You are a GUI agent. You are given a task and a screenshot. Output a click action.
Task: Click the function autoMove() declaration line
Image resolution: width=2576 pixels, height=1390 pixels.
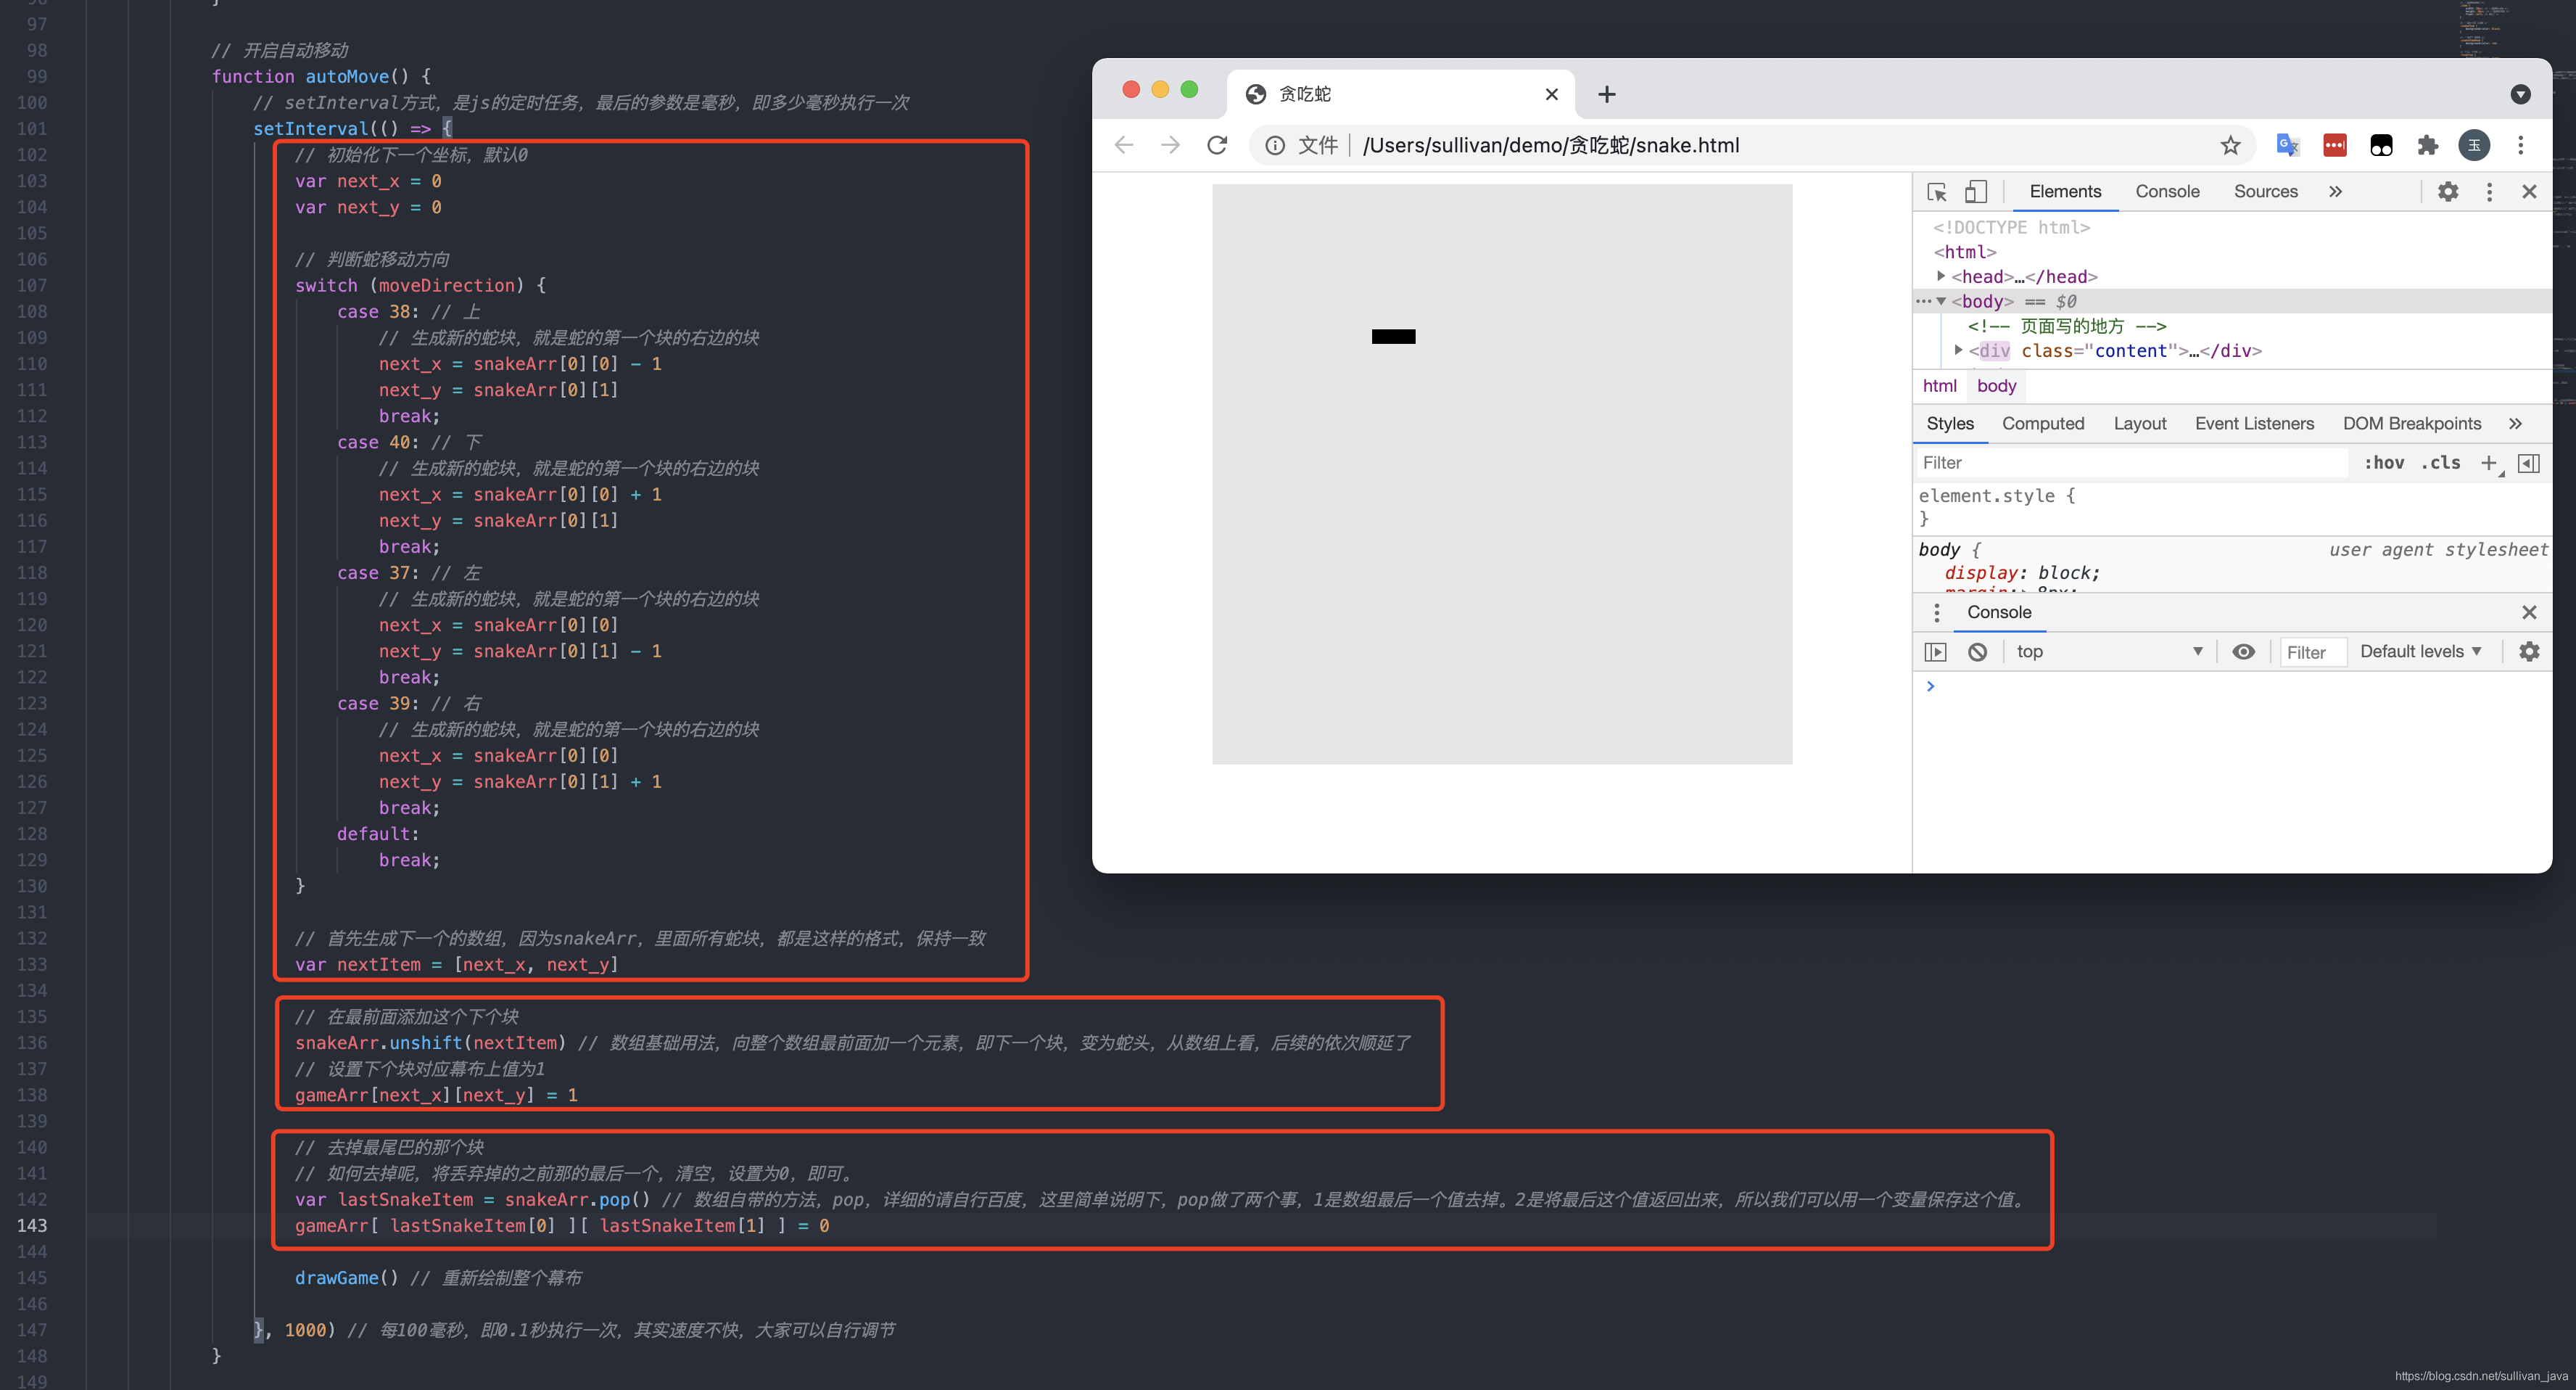322,76
